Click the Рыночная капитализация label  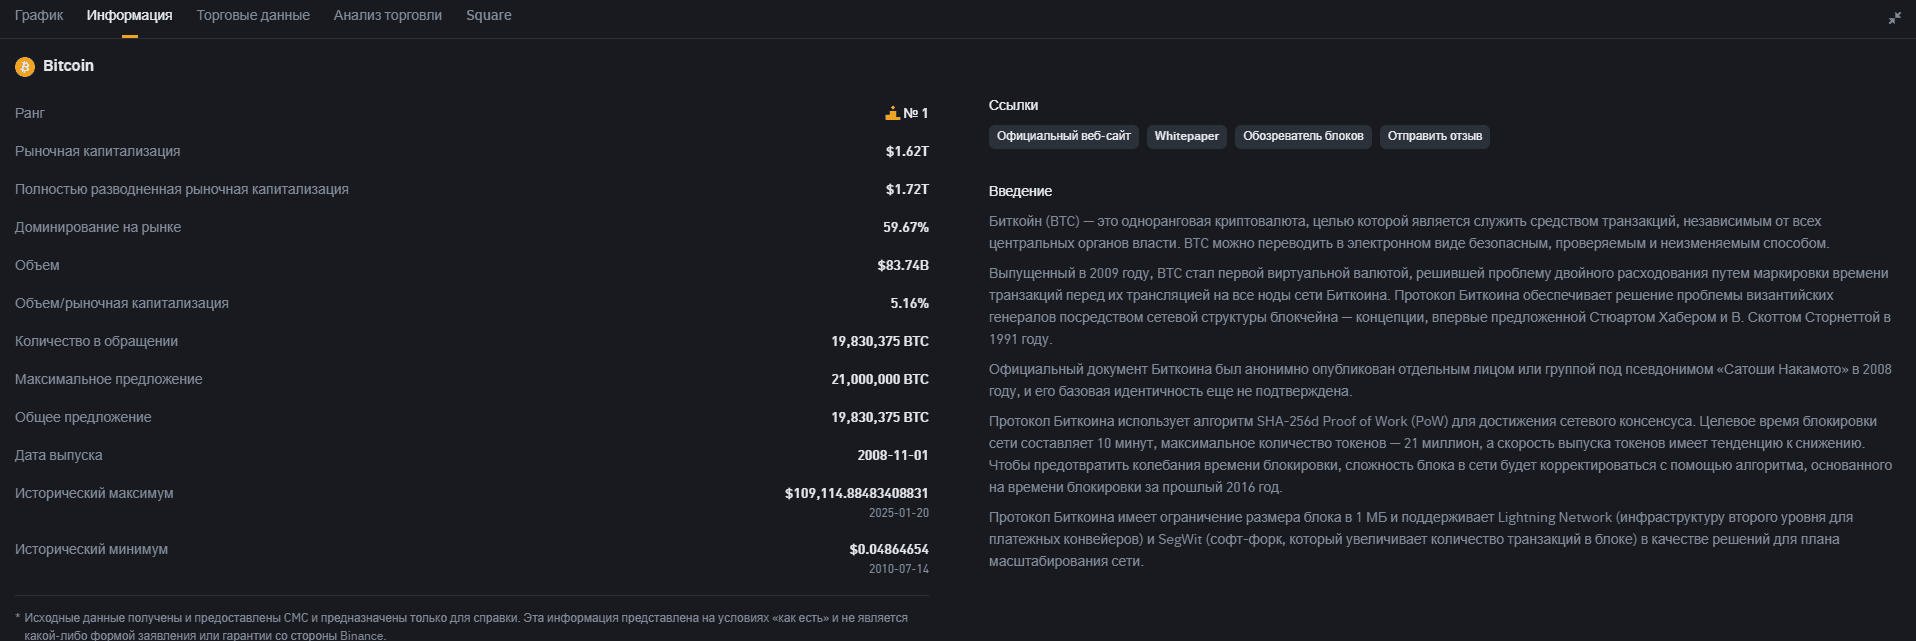tap(98, 151)
